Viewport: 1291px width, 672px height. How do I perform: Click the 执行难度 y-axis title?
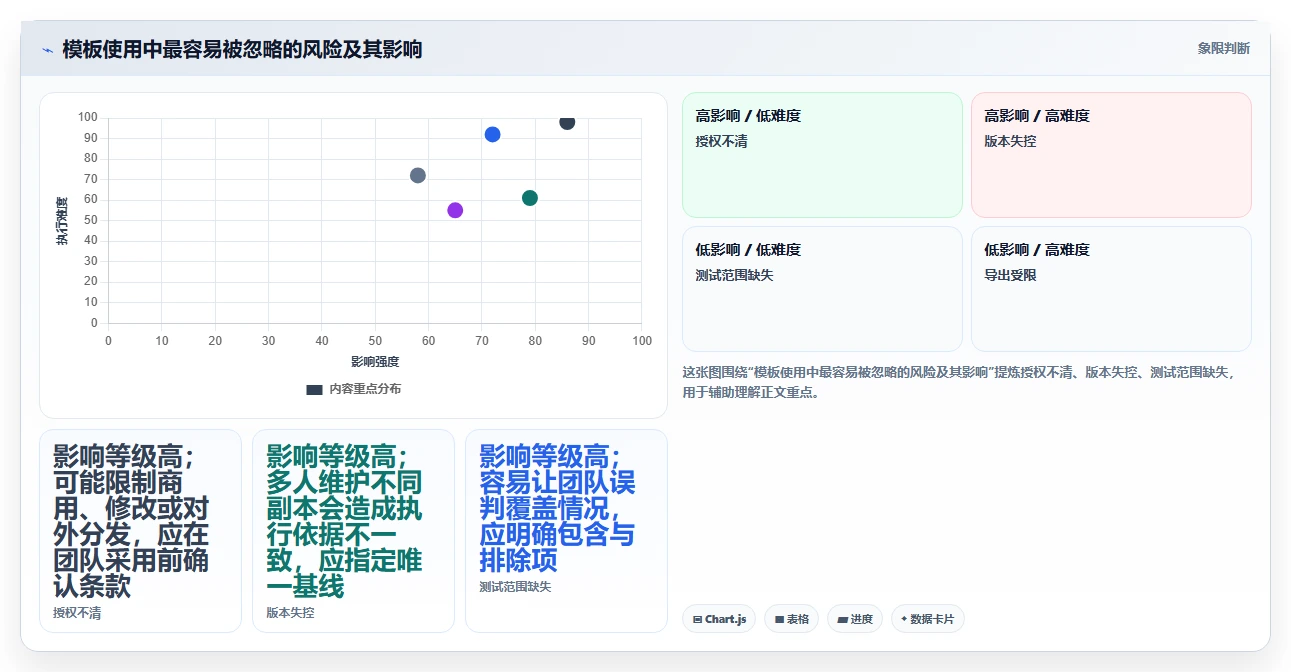[x=62, y=221]
